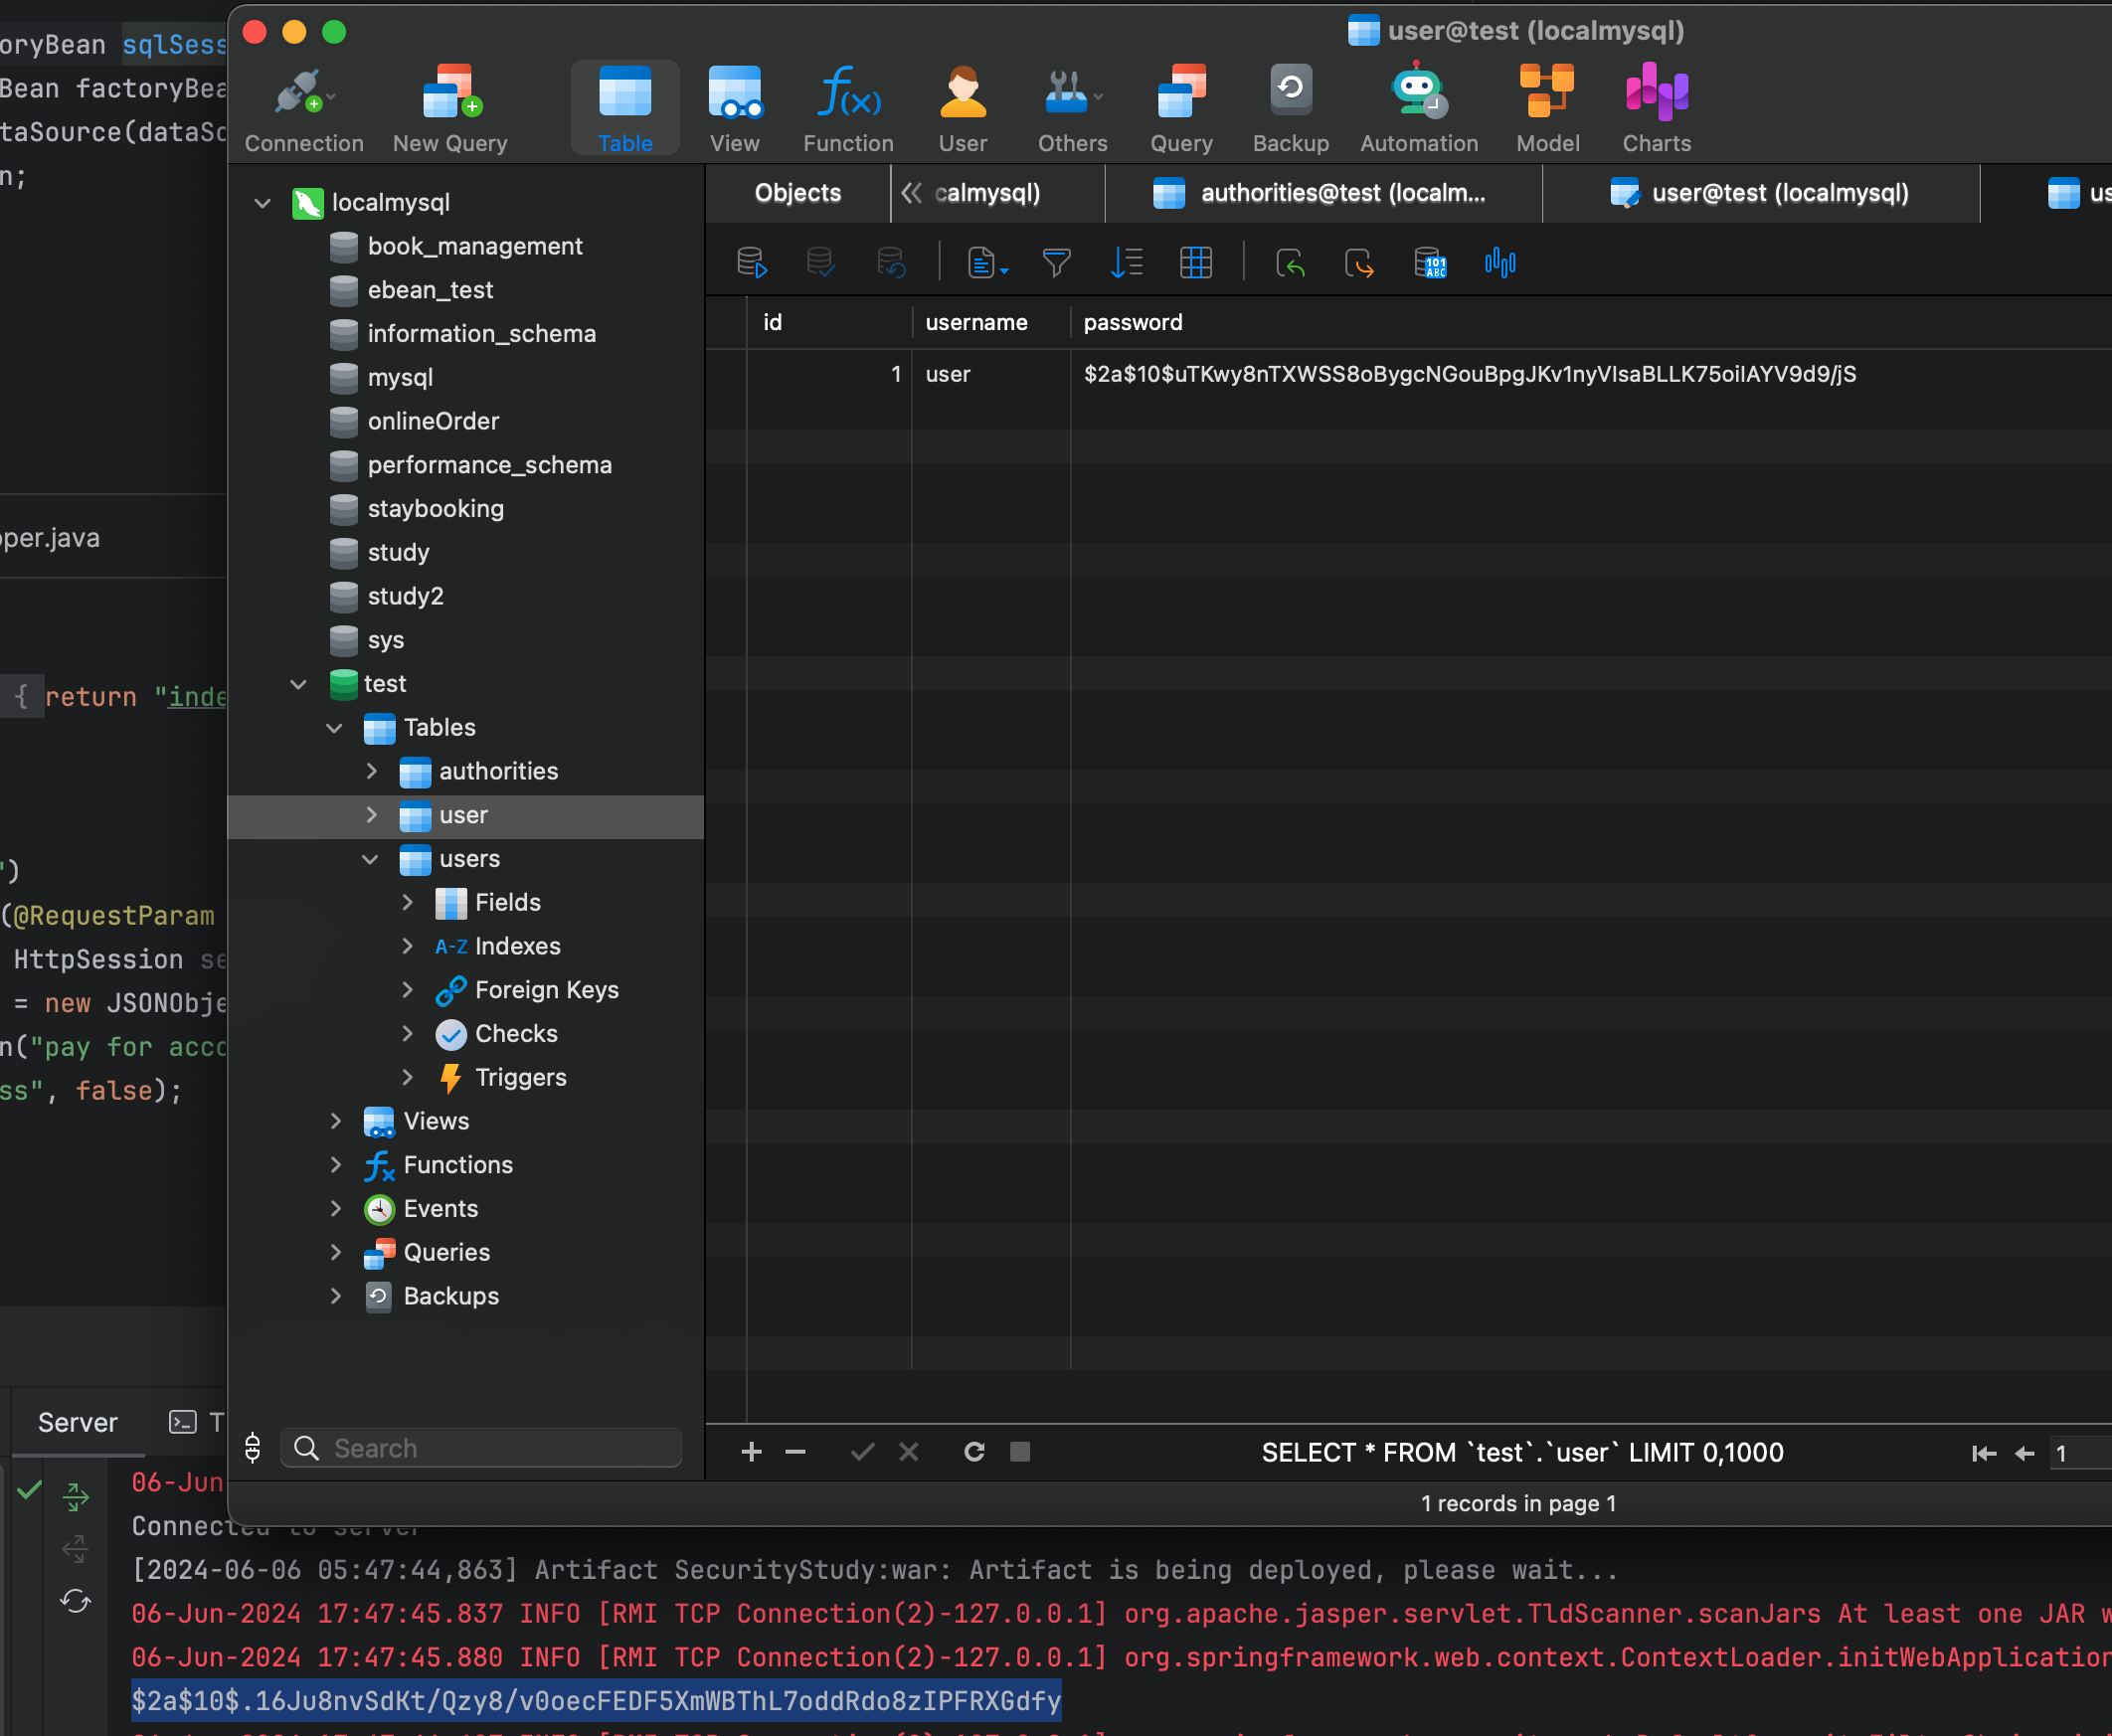Open the New Query tool
Image resolution: width=2112 pixels, height=1736 pixels.
click(x=449, y=105)
